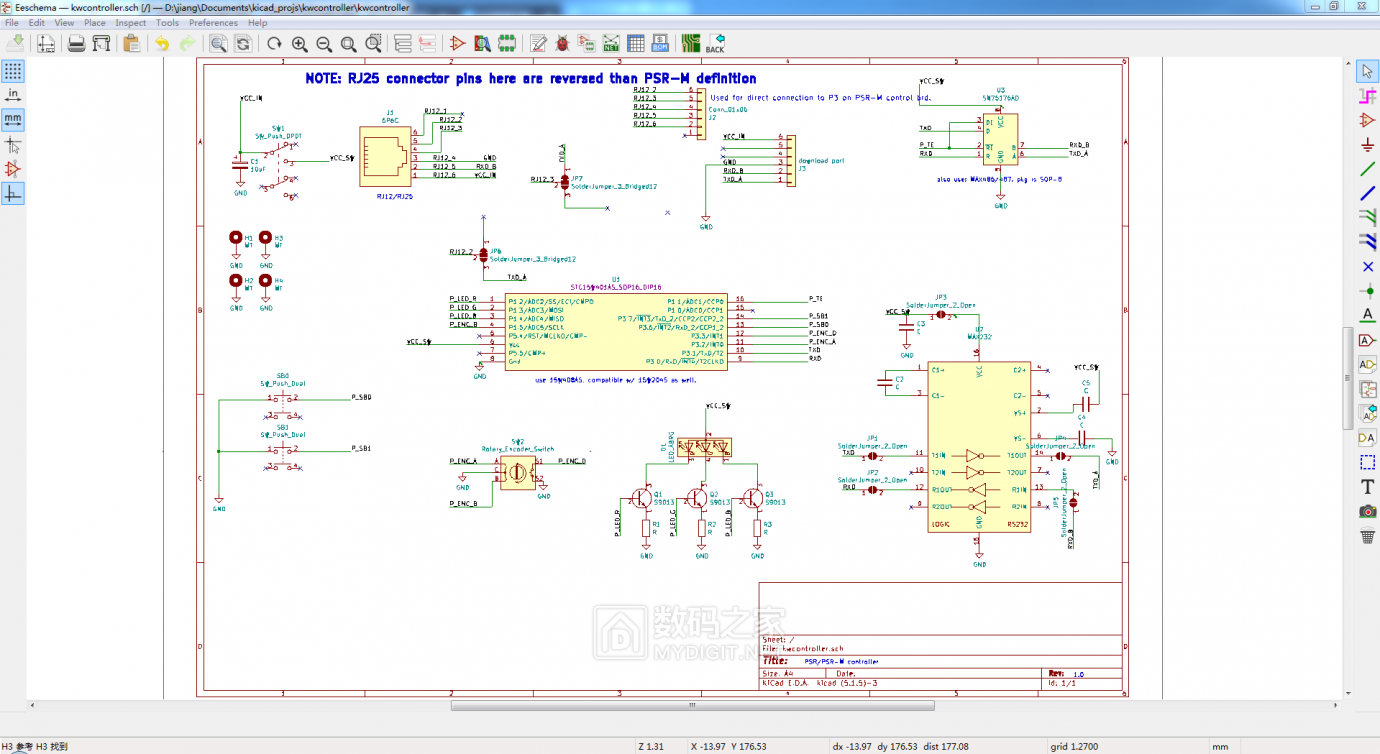Open the Tools menu

point(168,22)
